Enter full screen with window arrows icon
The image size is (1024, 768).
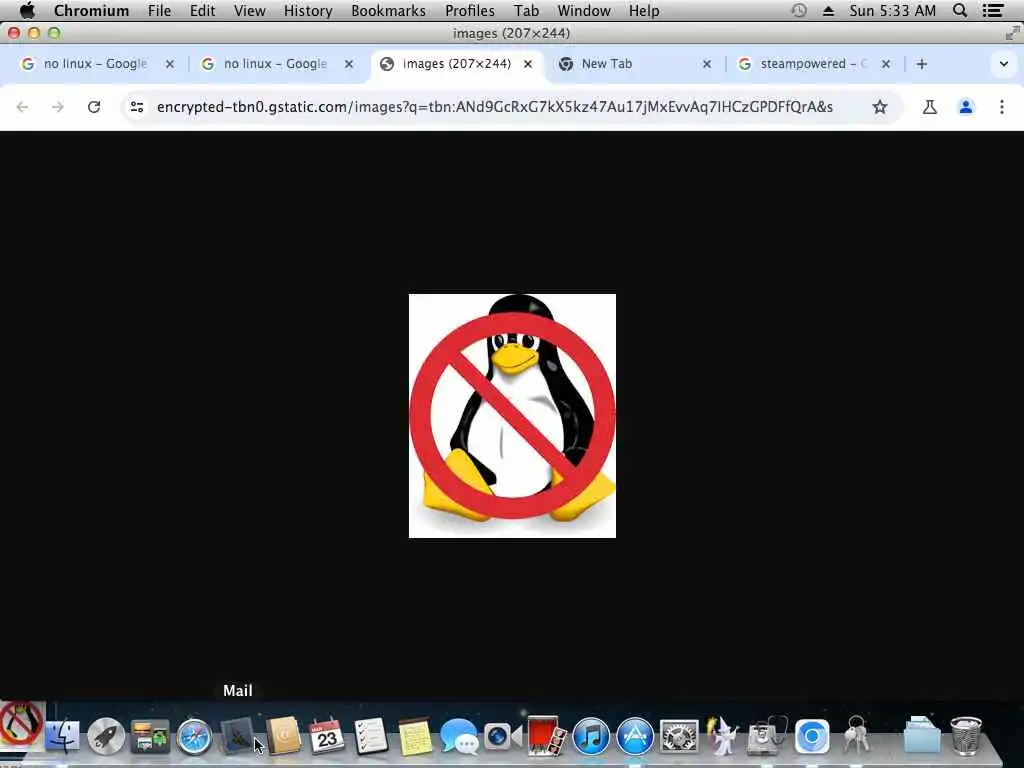(1012, 33)
